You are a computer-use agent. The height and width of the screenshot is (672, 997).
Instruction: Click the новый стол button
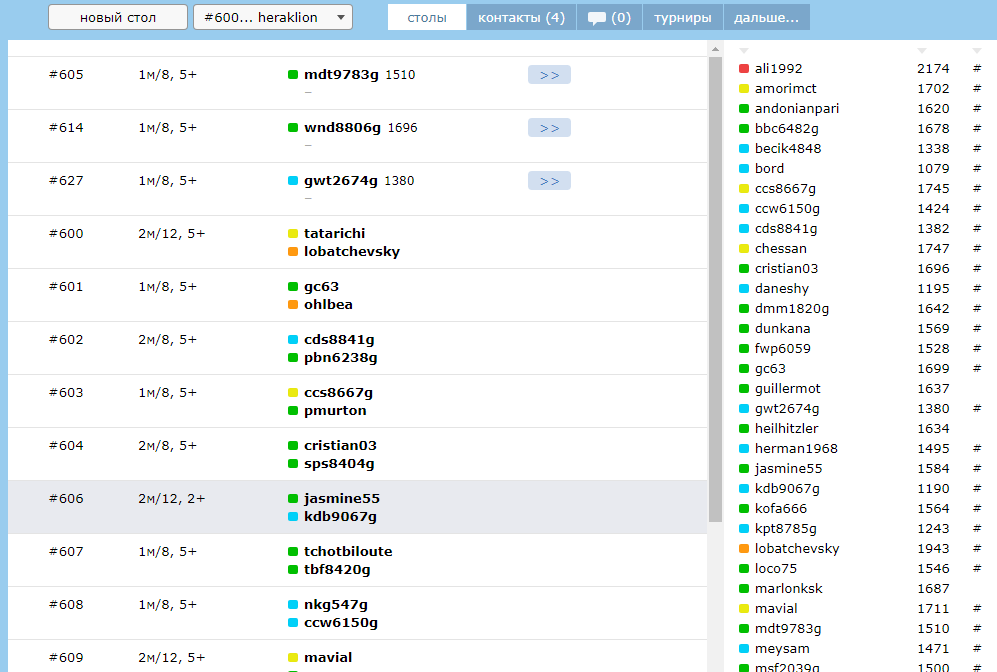pos(118,18)
